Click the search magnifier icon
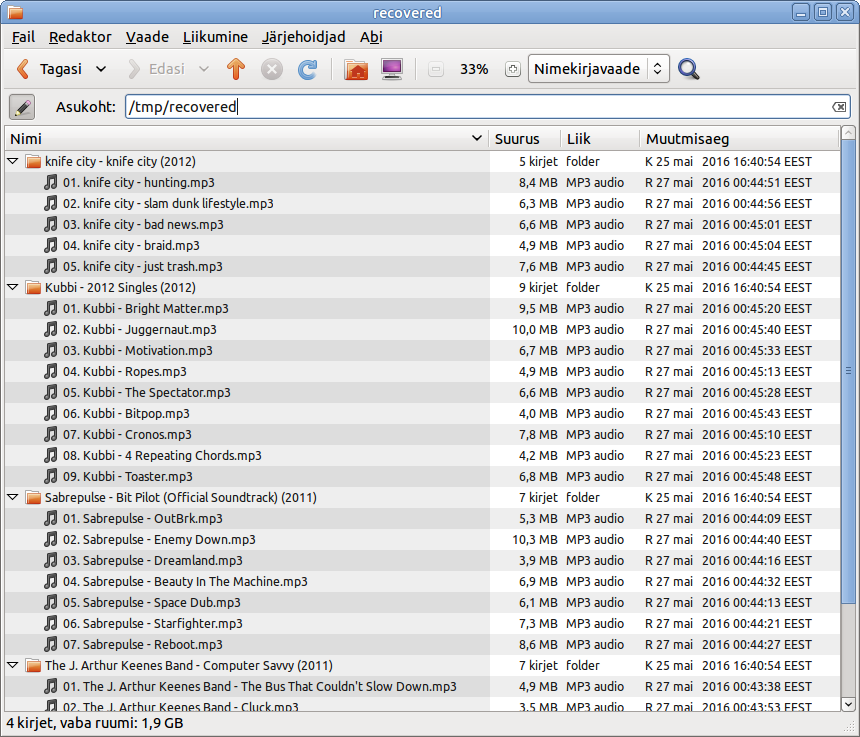860x737 pixels. 688,69
